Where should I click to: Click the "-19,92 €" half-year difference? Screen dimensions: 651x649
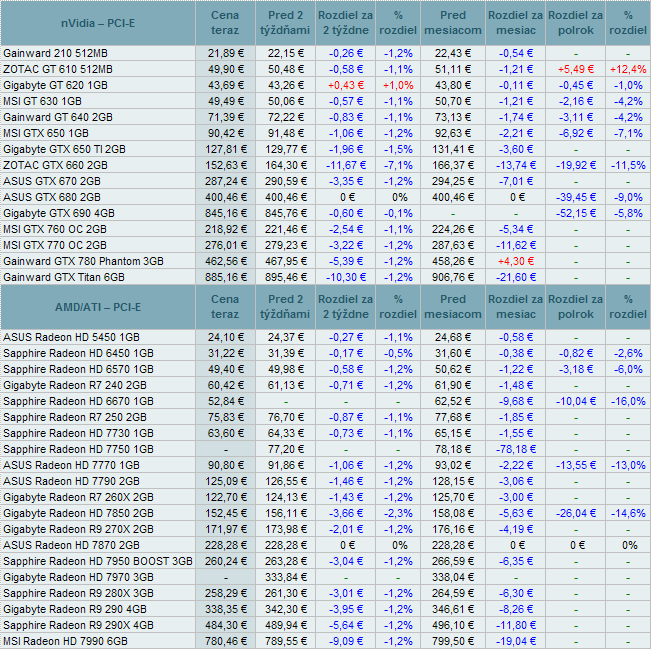[x=575, y=165]
